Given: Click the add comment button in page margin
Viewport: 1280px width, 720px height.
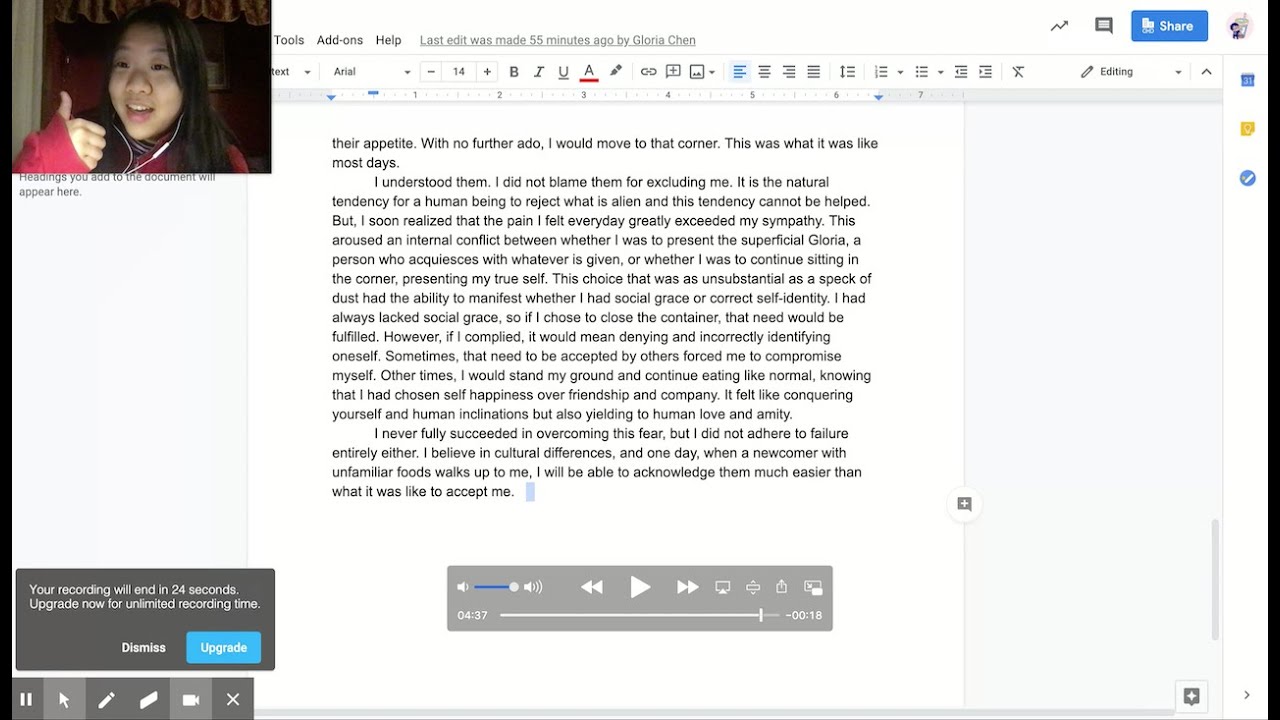Looking at the screenshot, I should tap(964, 504).
